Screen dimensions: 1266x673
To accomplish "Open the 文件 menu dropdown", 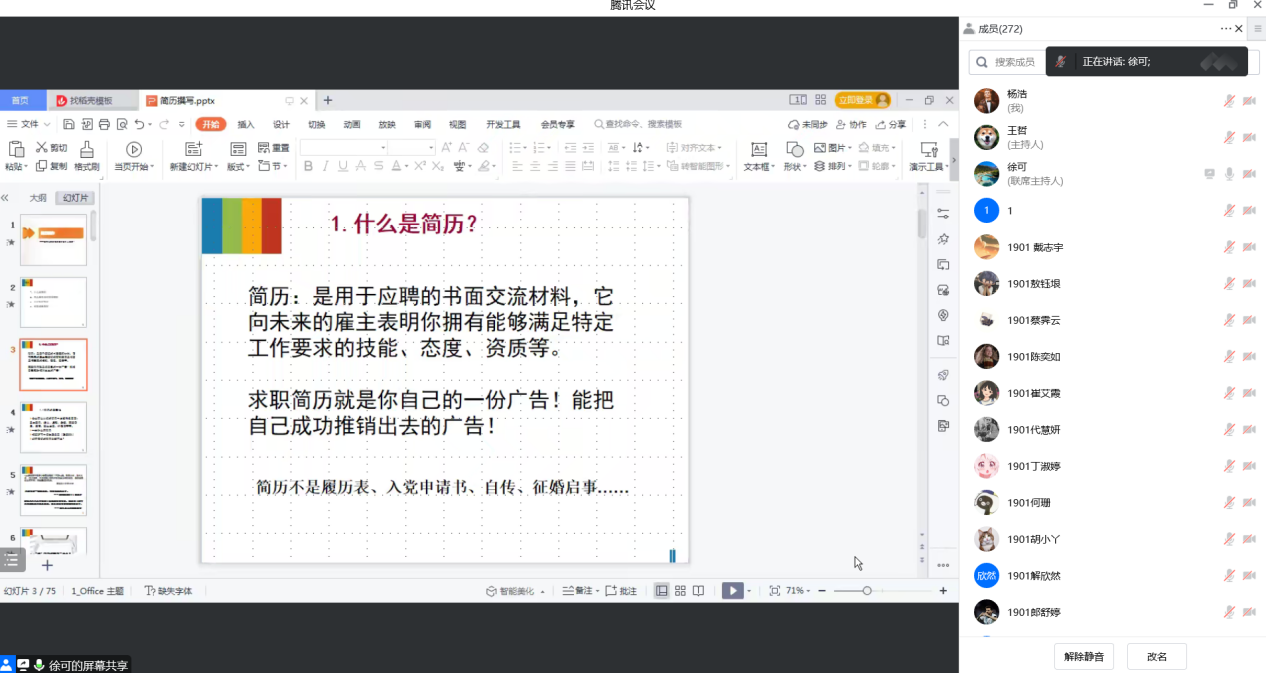I will 30,125.
